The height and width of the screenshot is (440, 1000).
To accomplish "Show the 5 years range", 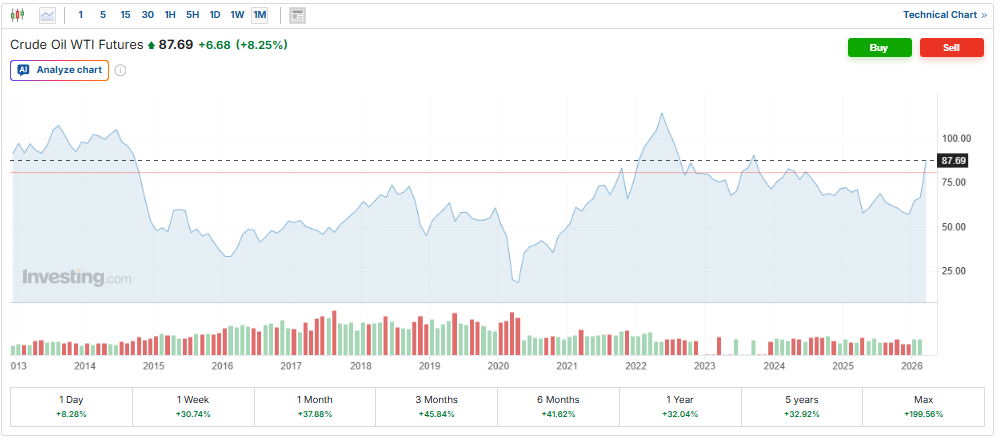I will coord(802,406).
